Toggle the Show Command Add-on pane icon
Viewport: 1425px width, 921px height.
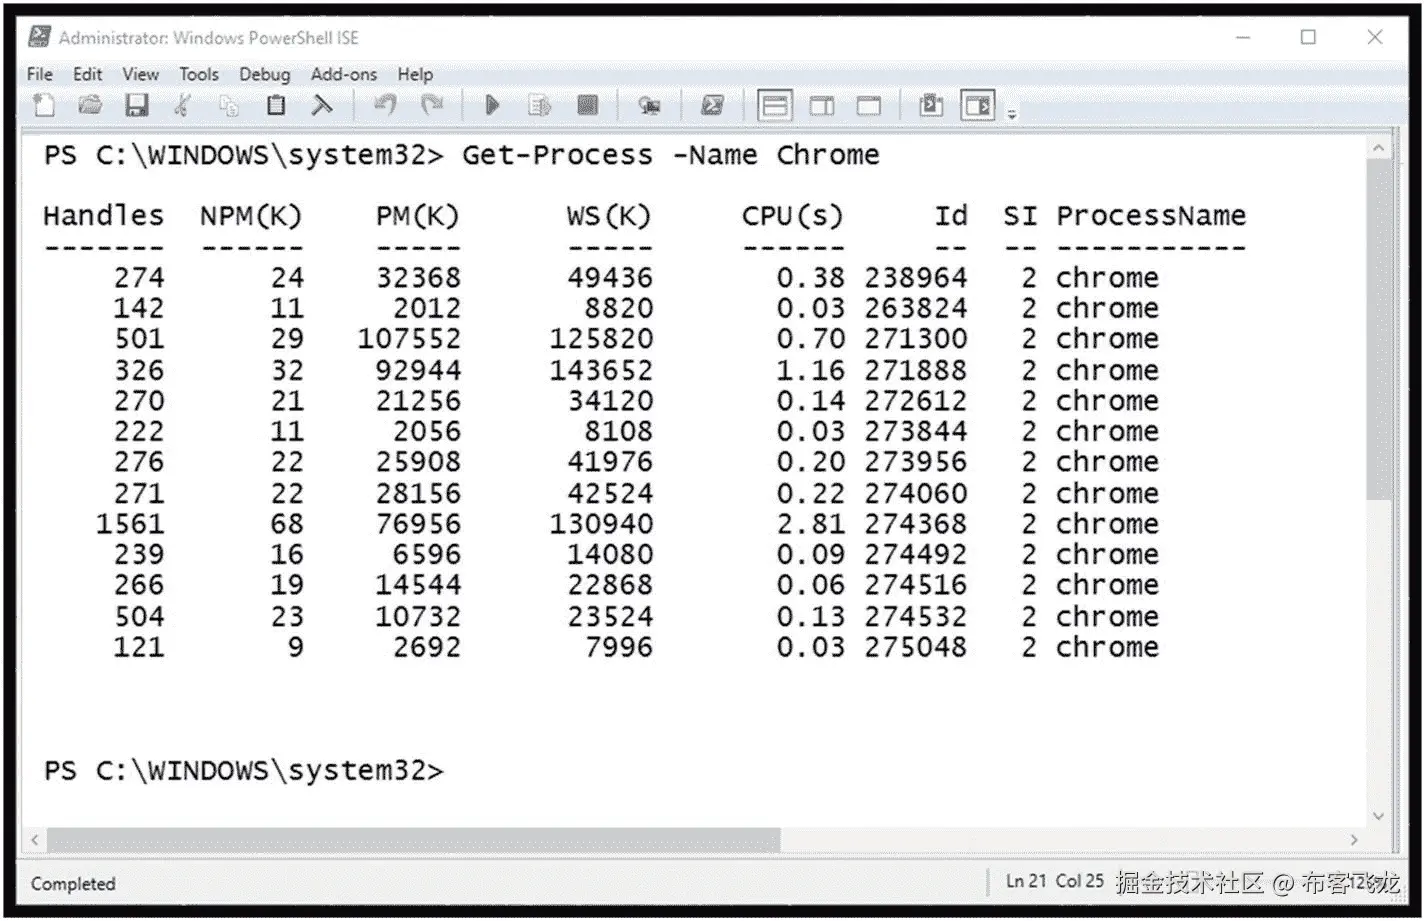978,104
